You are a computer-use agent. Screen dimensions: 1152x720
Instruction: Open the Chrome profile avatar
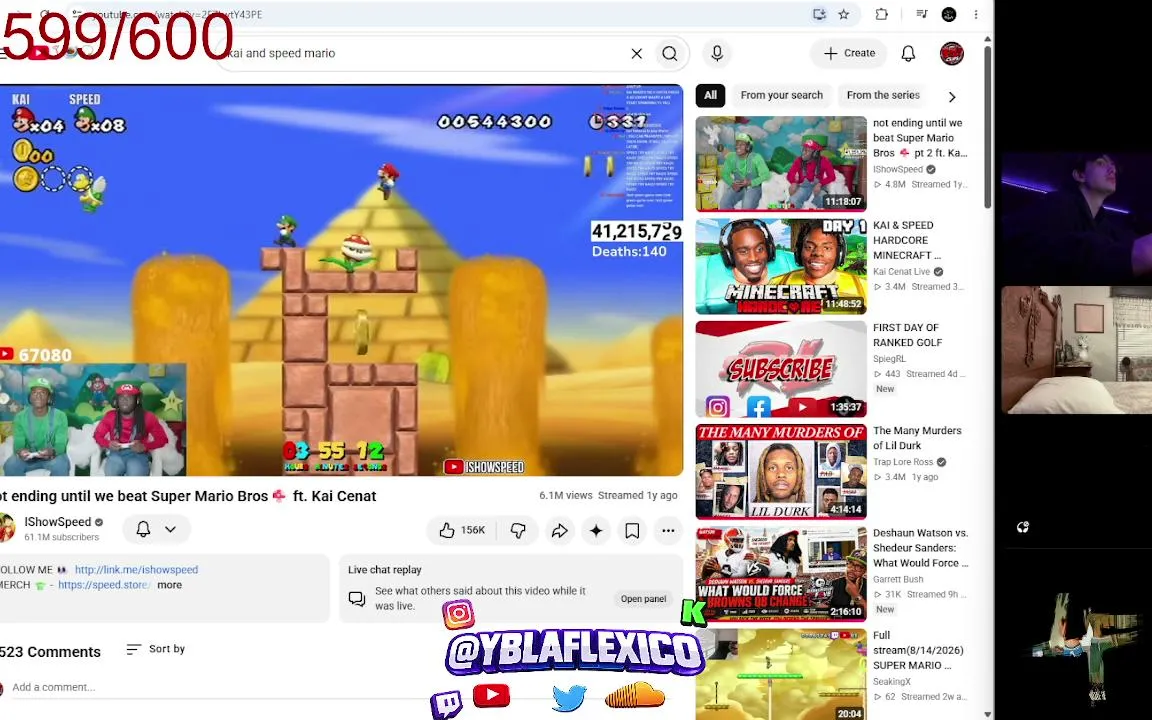948,14
